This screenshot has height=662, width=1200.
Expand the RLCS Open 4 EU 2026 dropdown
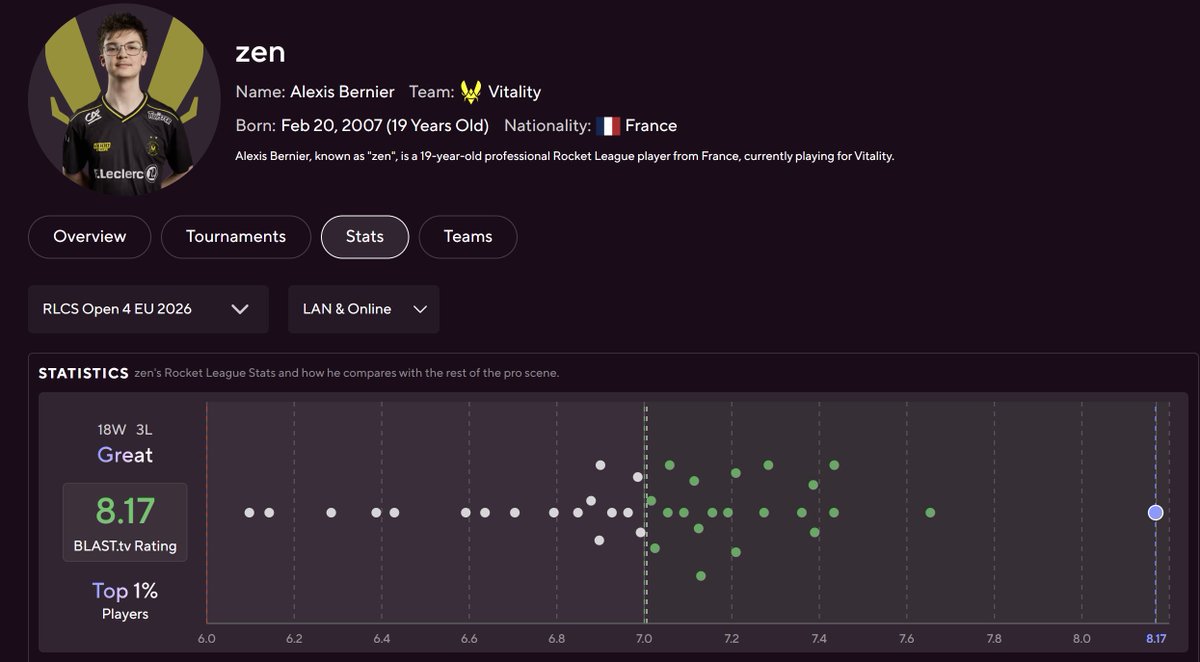[148, 309]
